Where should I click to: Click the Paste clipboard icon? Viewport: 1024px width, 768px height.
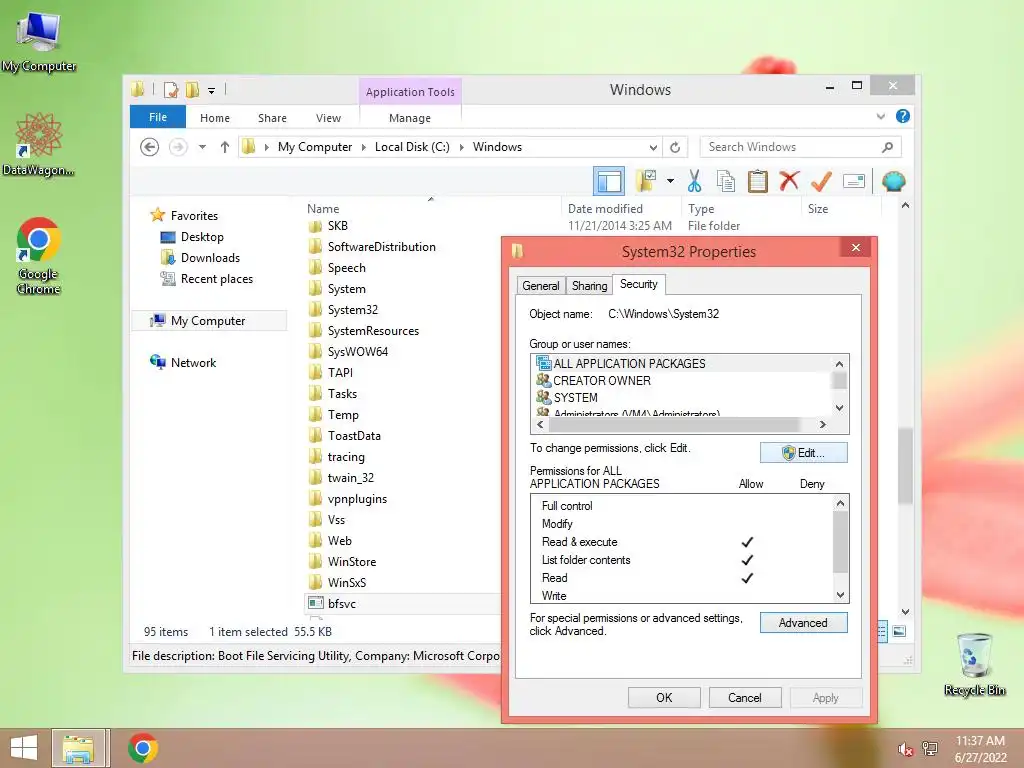[758, 181]
